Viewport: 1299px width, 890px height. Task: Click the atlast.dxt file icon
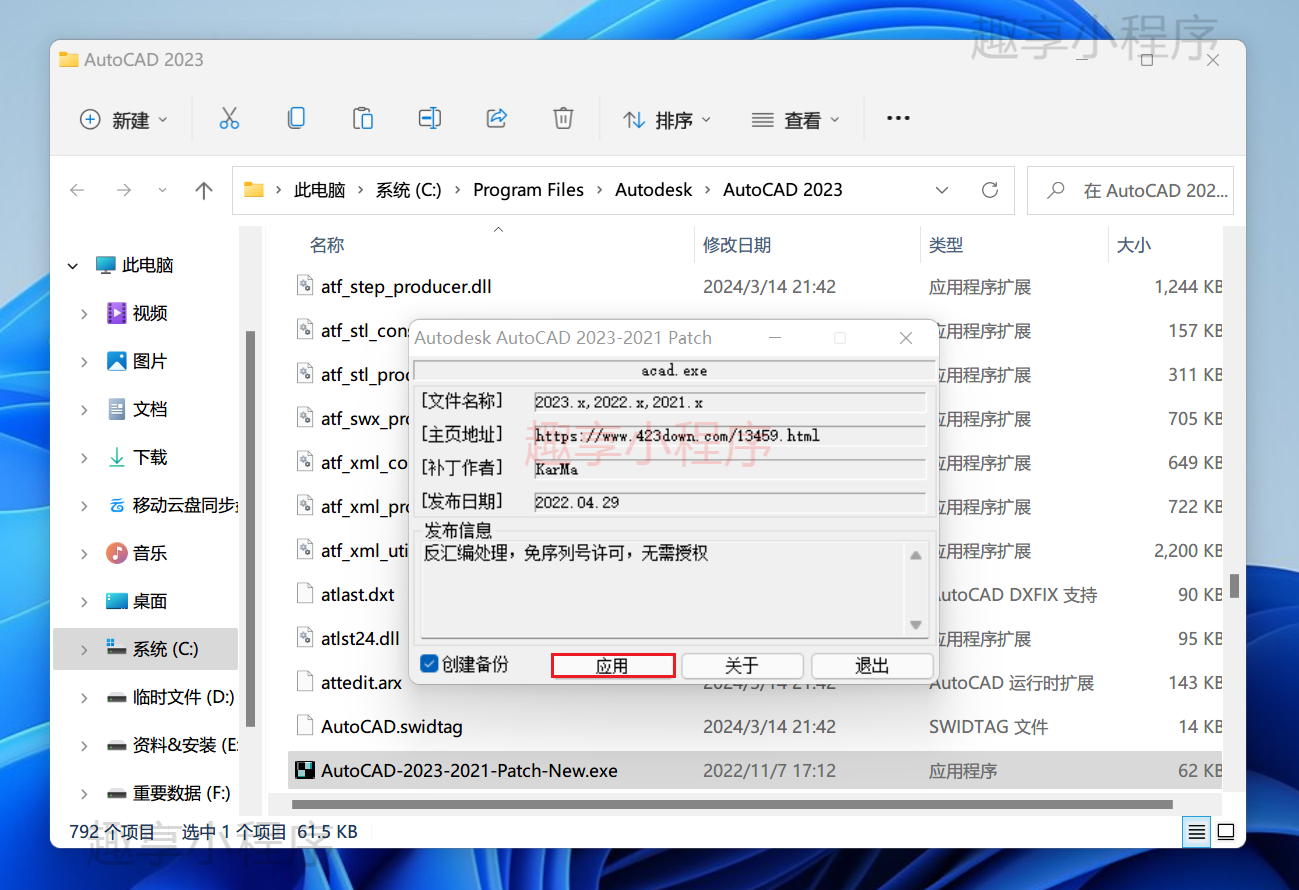pyautogui.click(x=305, y=594)
